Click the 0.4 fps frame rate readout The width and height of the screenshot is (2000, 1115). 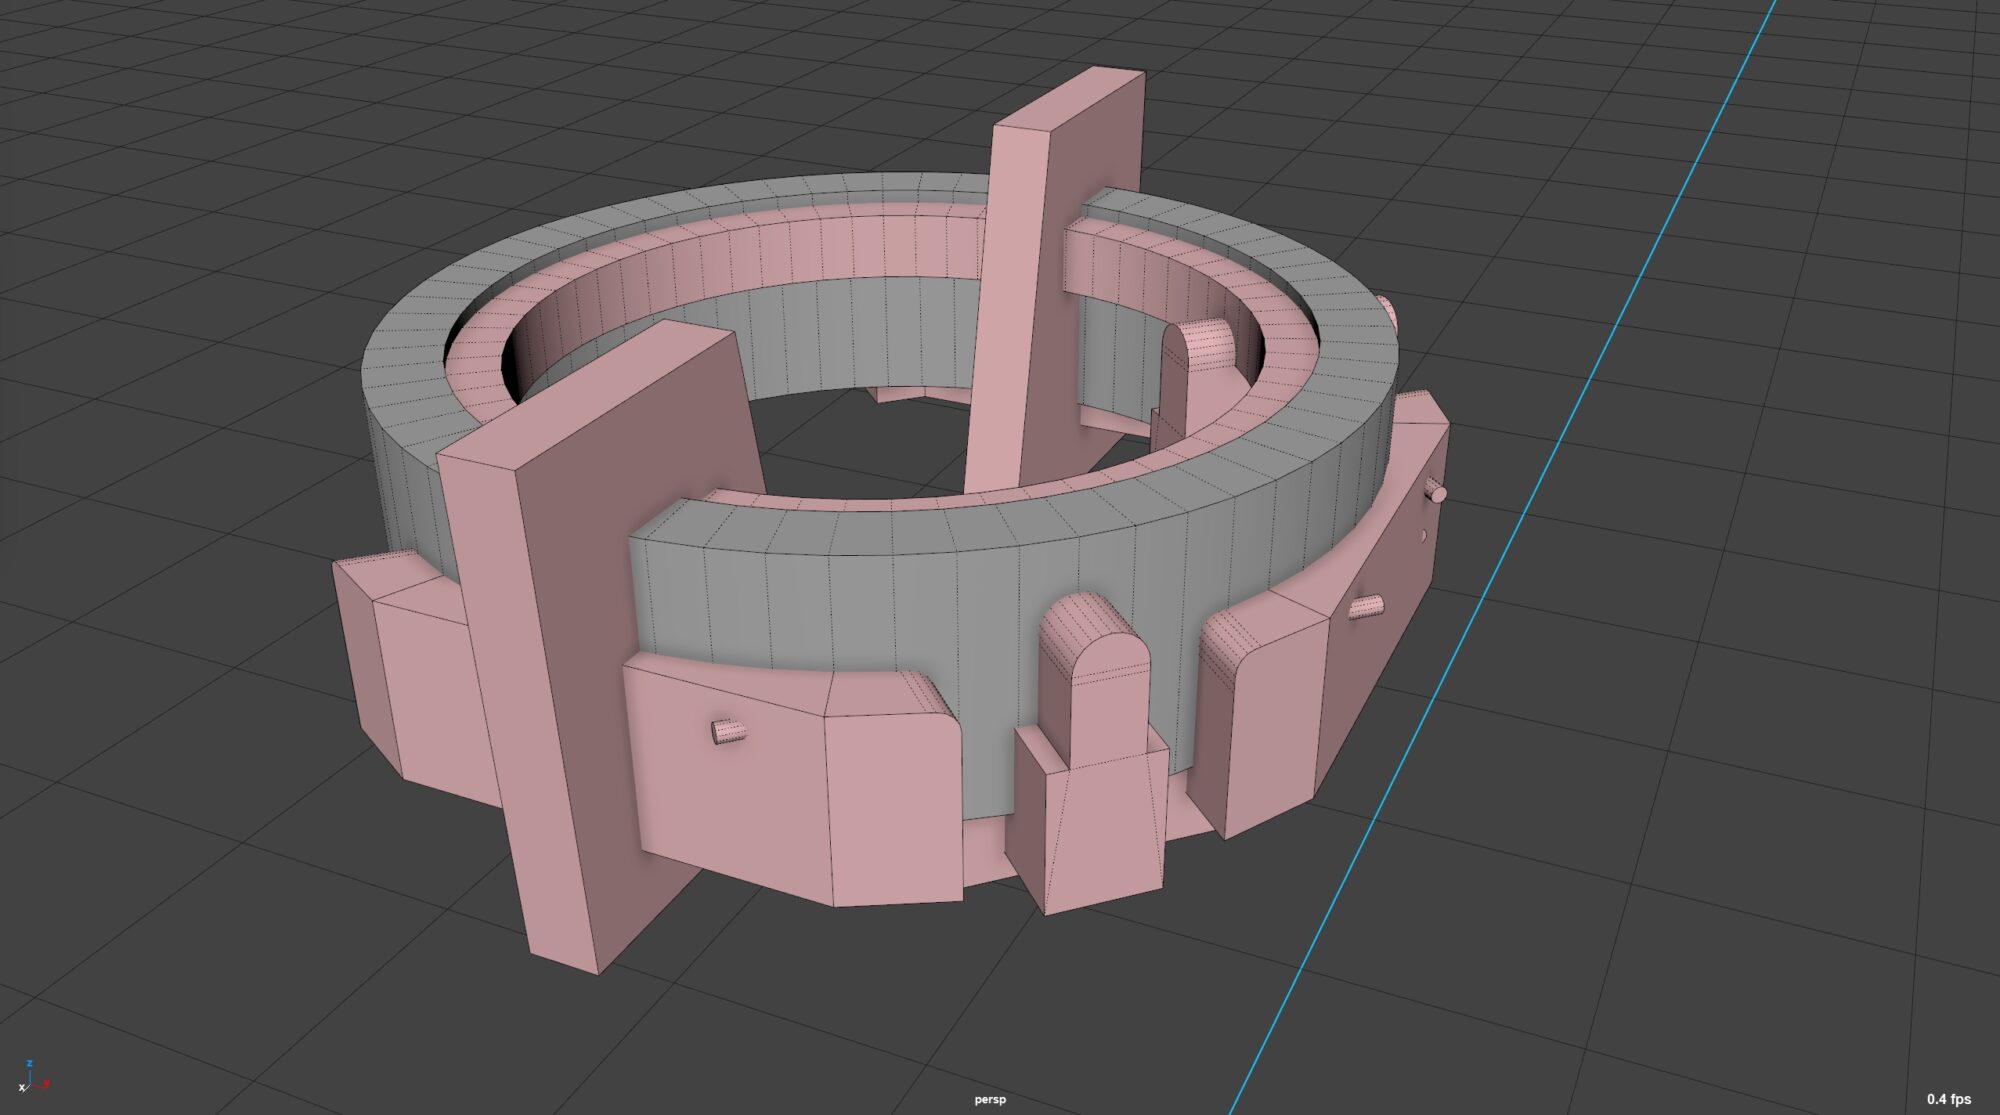click(1948, 1100)
